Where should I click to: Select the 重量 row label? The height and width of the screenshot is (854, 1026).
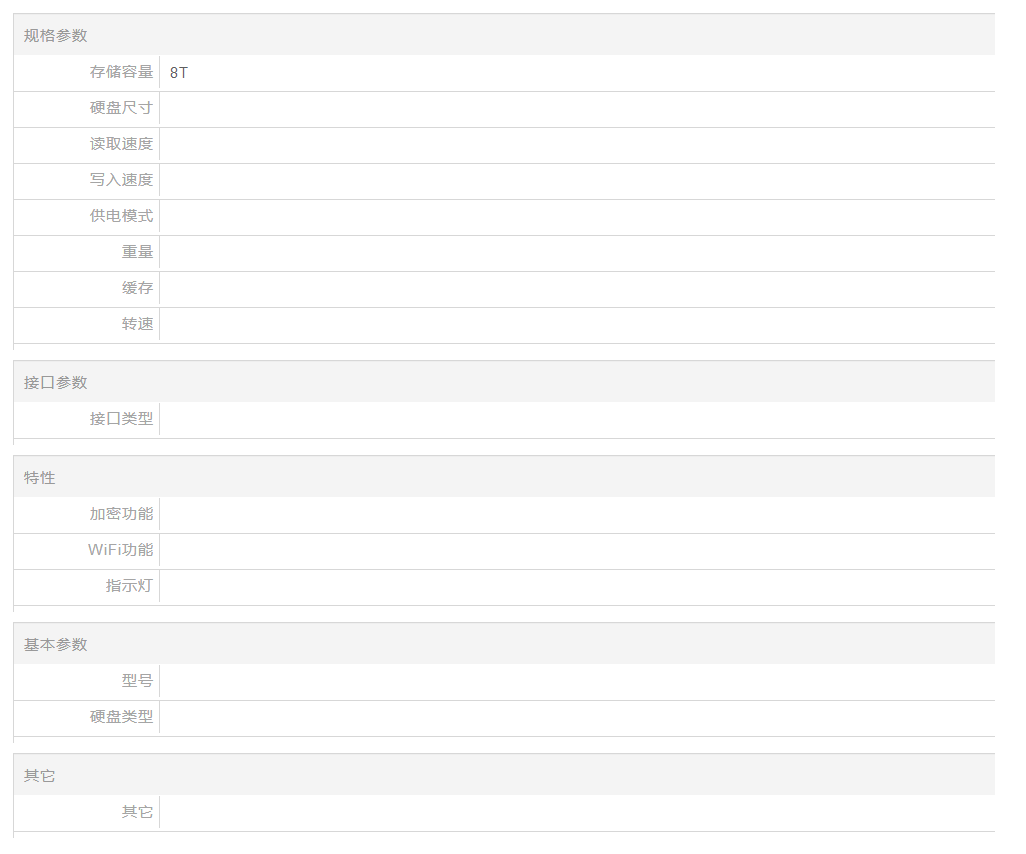point(137,252)
